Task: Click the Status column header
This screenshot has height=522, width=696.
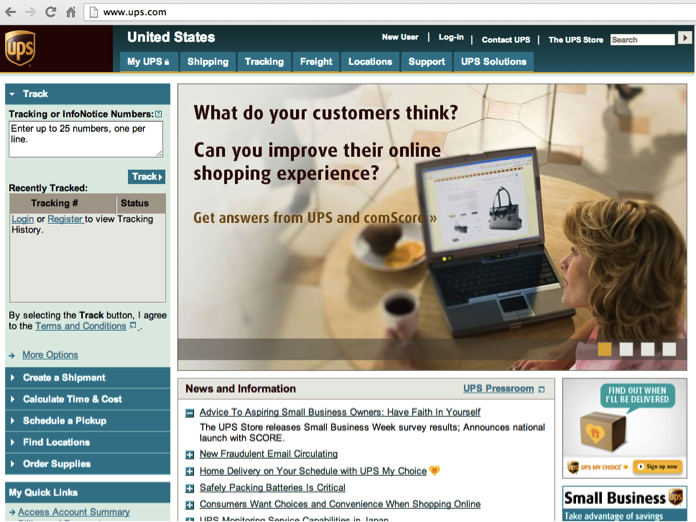Action: tap(141, 203)
